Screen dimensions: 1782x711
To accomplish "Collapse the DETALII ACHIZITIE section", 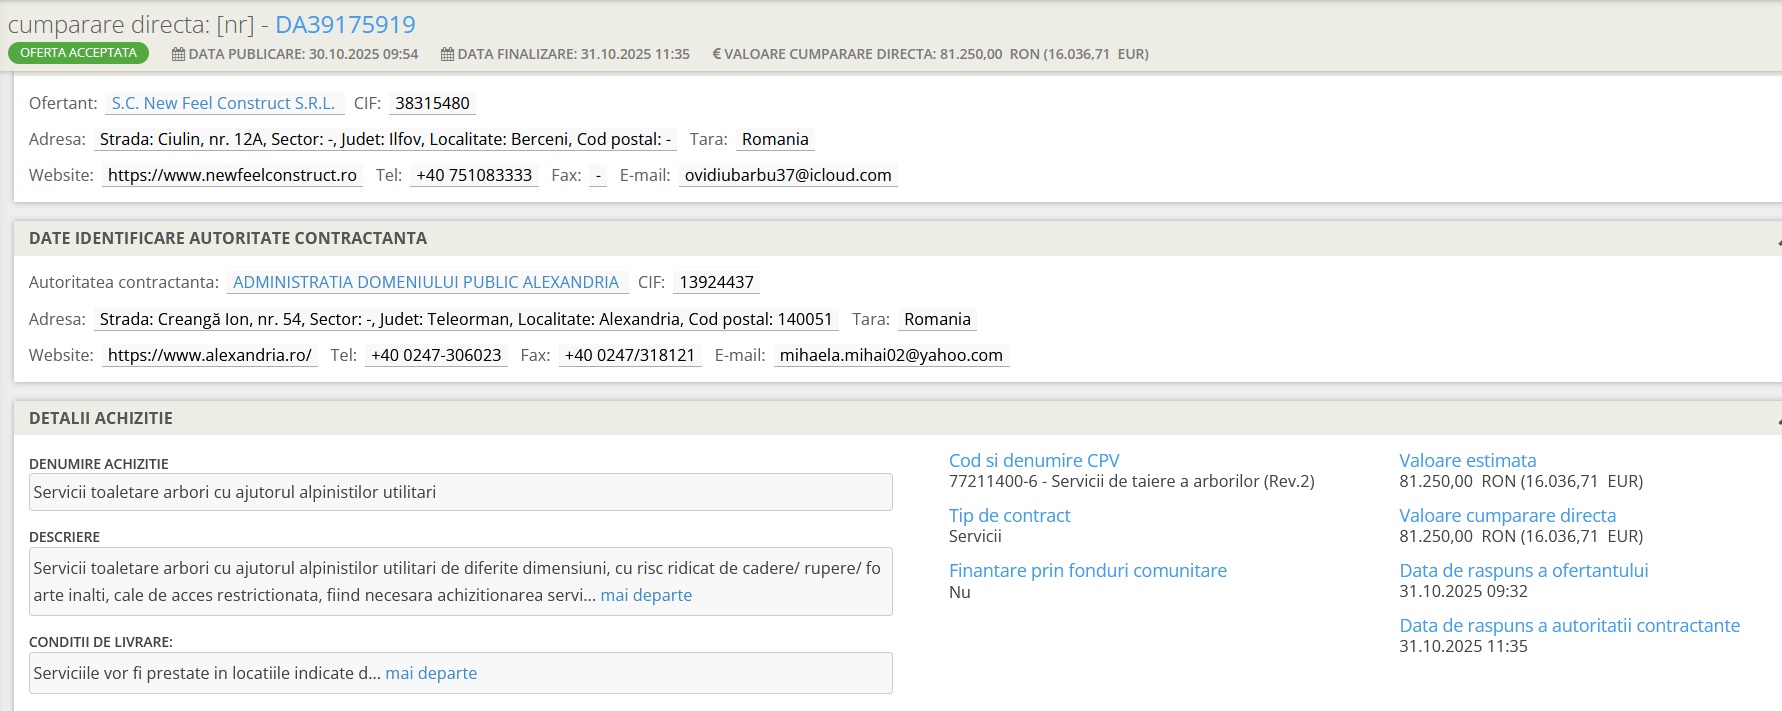I will coord(1778,420).
